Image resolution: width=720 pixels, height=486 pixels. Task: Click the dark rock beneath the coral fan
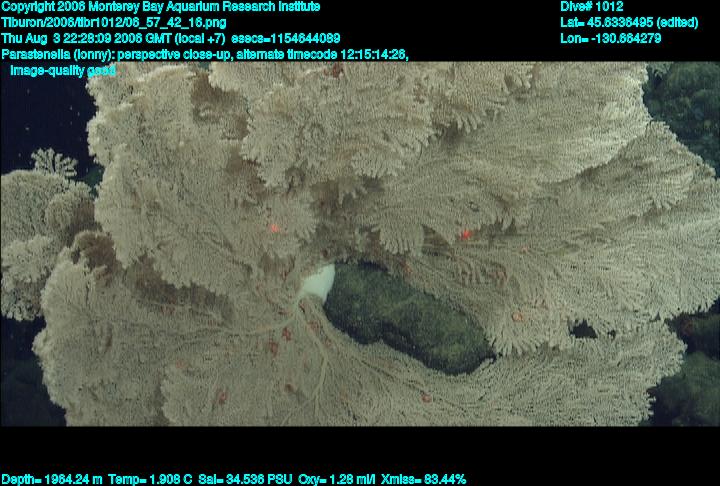click(x=410, y=320)
